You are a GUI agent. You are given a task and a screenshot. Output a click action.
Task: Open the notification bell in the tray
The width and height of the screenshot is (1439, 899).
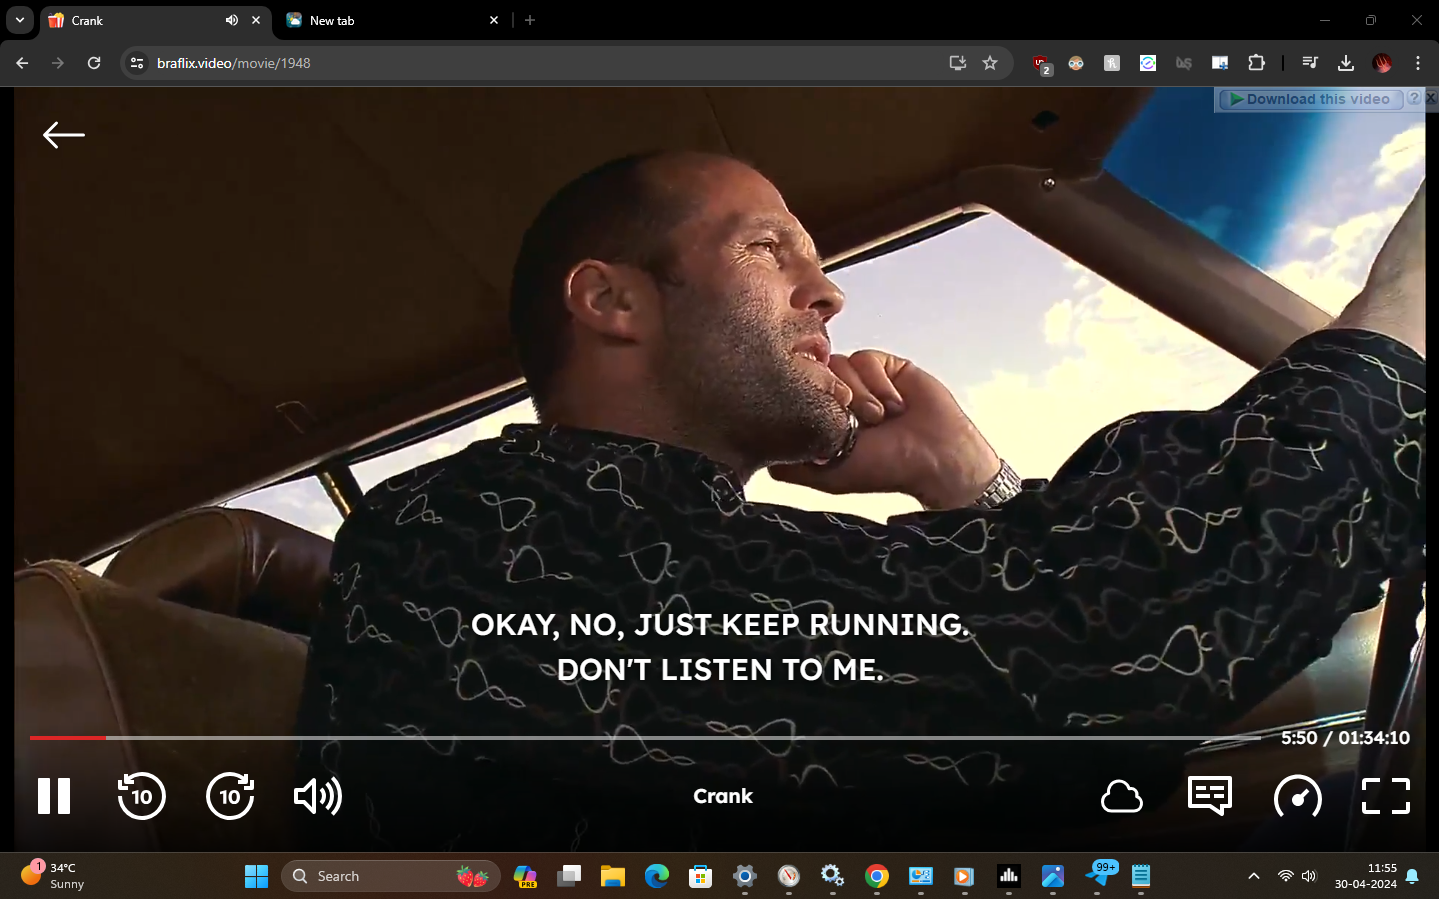point(1412,876)
